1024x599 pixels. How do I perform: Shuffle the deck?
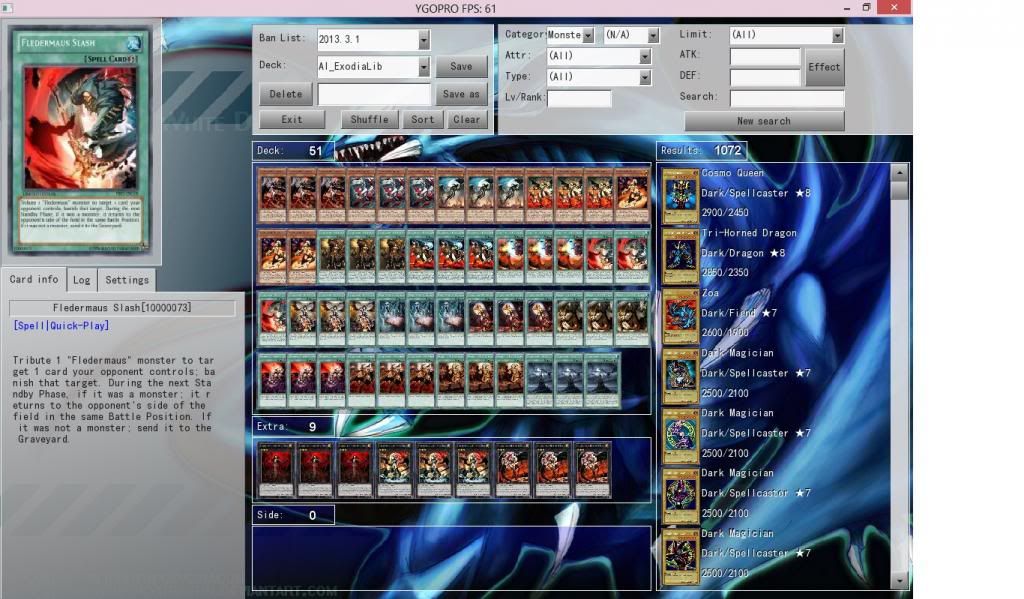[369, 120]
